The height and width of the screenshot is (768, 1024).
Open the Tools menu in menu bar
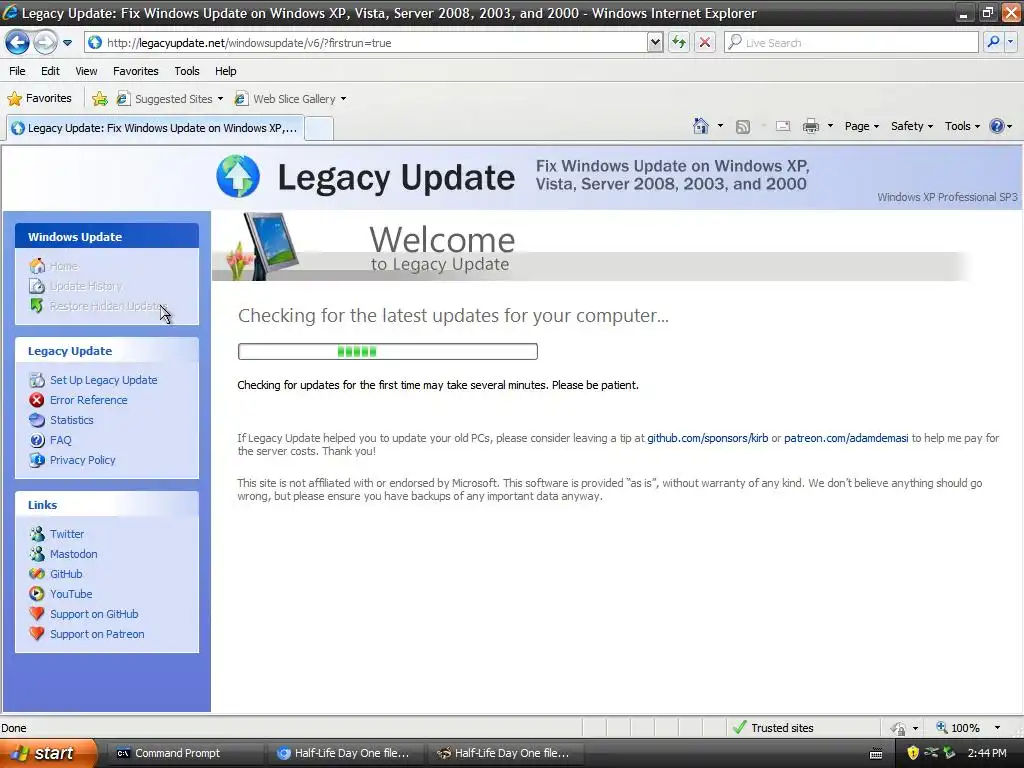[187, 71]
